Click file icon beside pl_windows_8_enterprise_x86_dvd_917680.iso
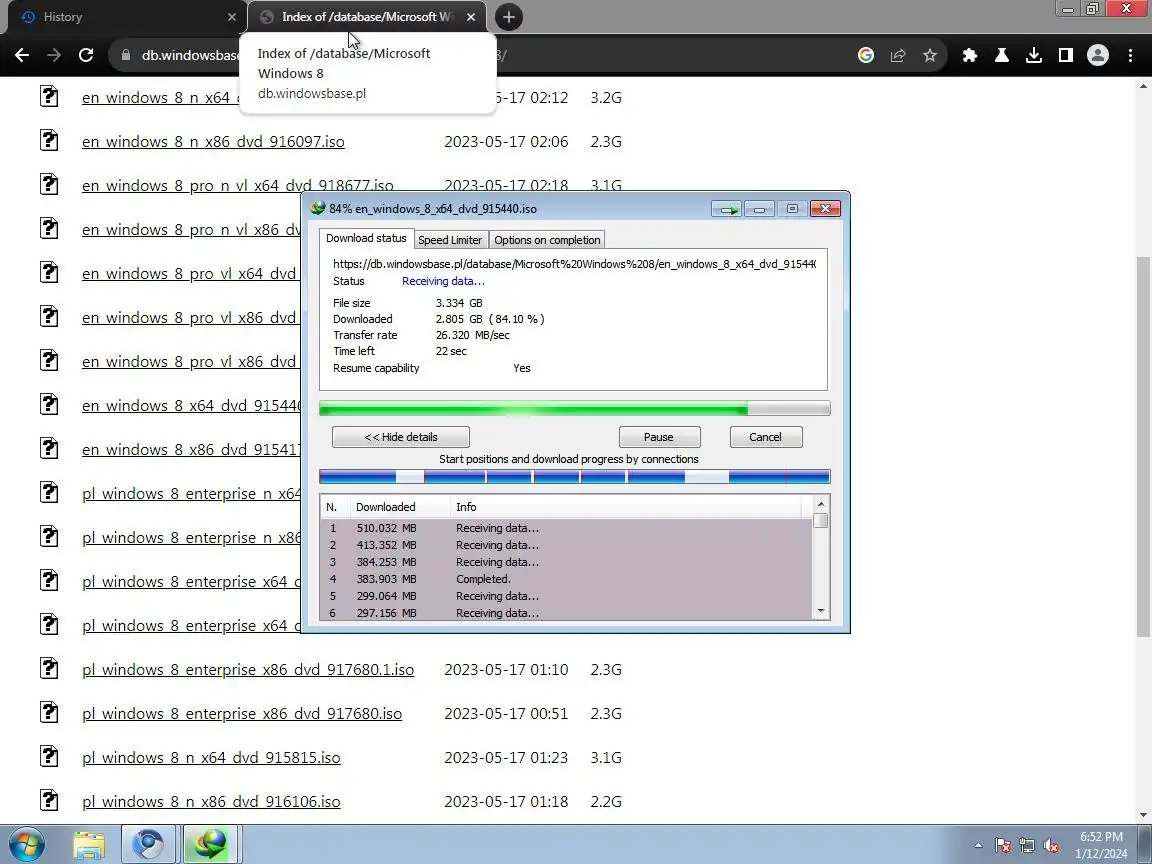The width and height of the screenshot is (1152, 864). point(48,712)
